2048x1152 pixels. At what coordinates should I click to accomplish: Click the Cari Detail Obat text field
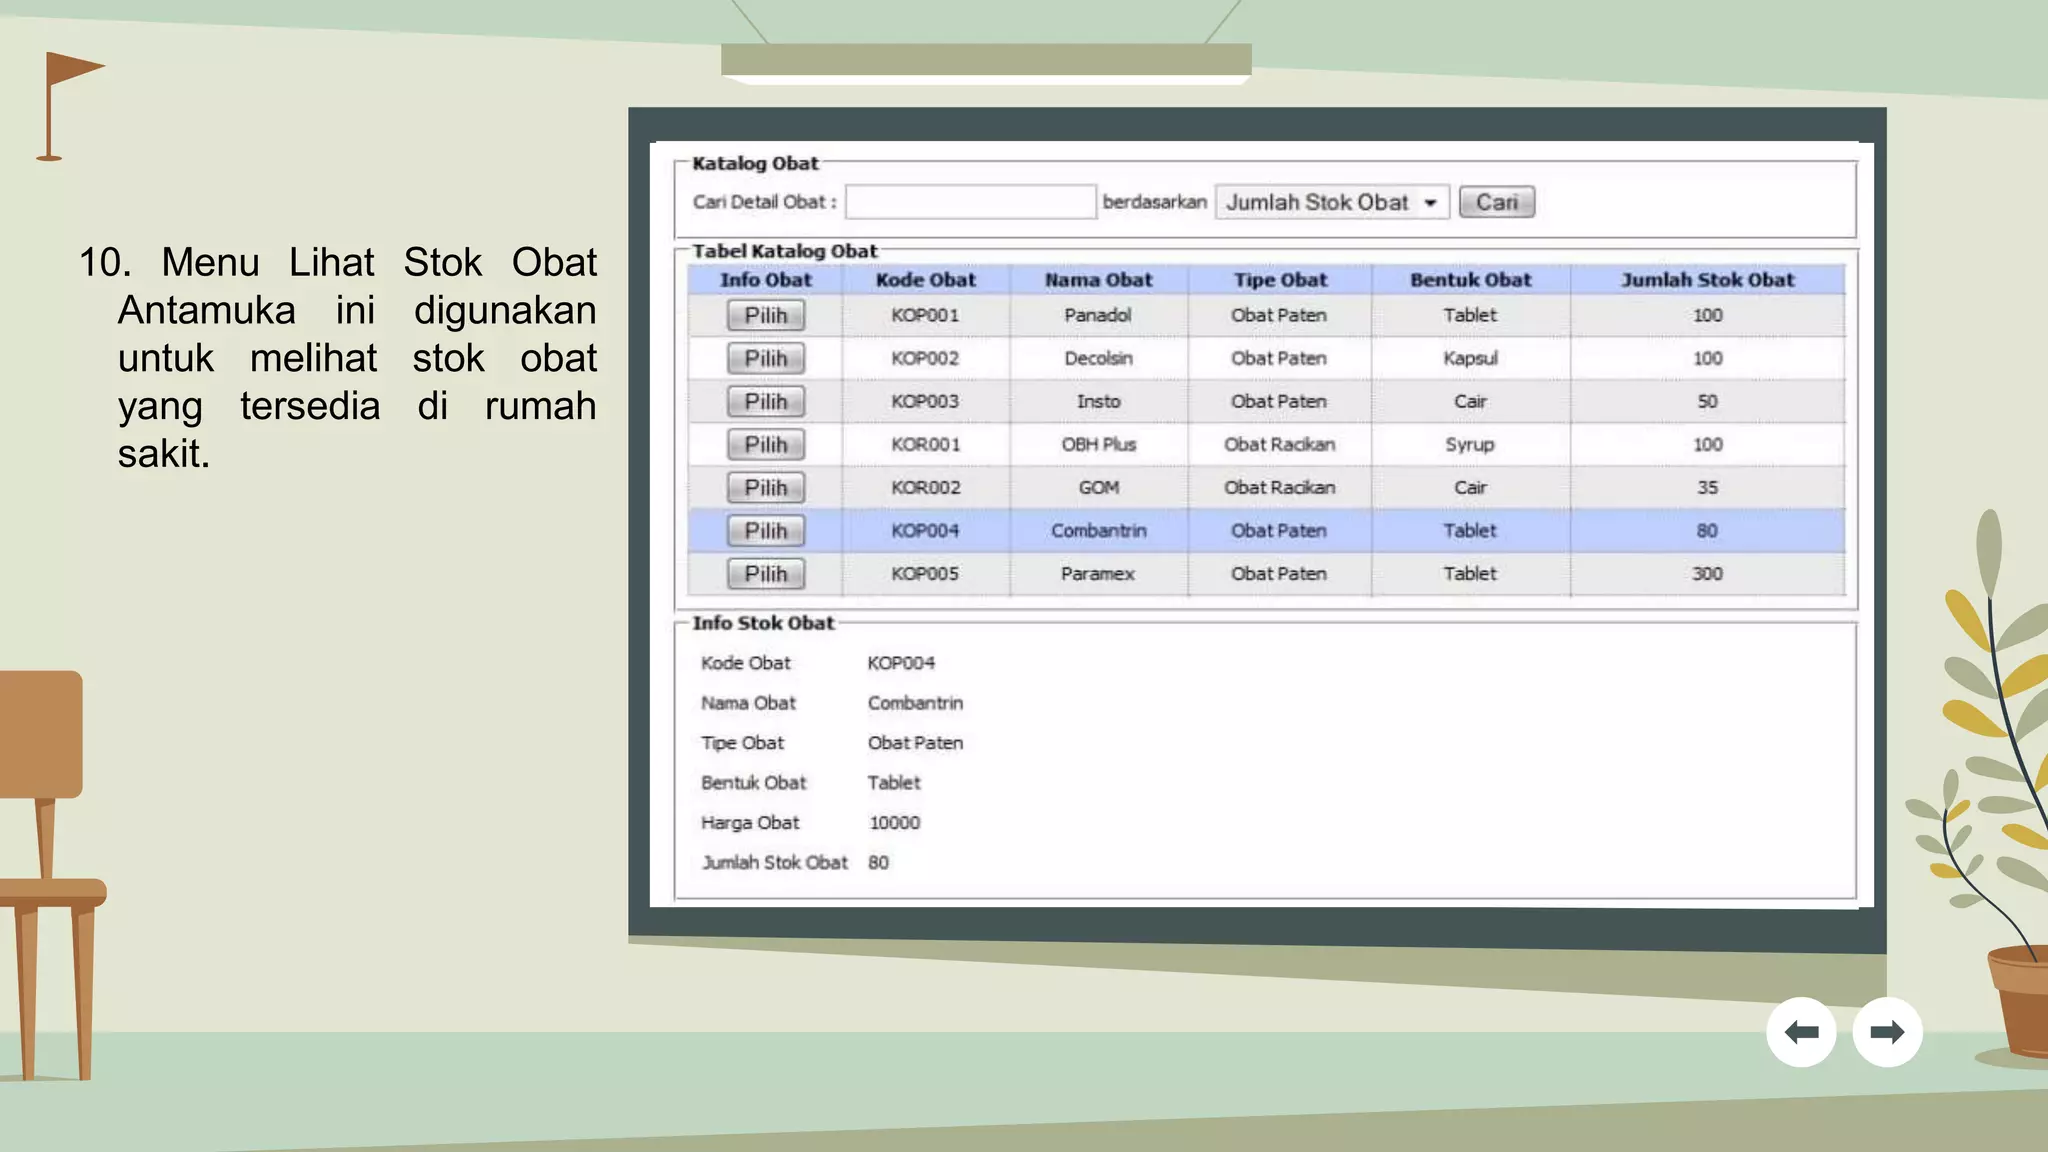[x=970, y=202]
